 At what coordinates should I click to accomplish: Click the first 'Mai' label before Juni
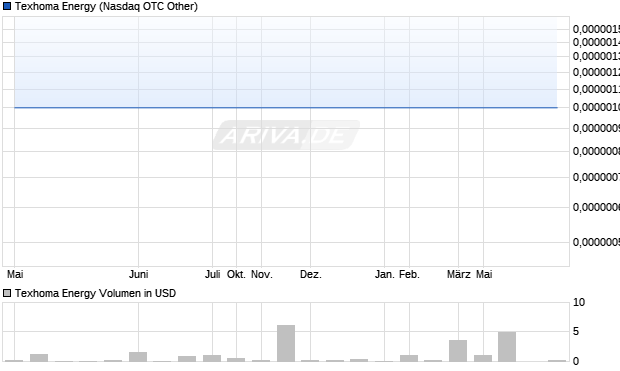tap(15, 274)
